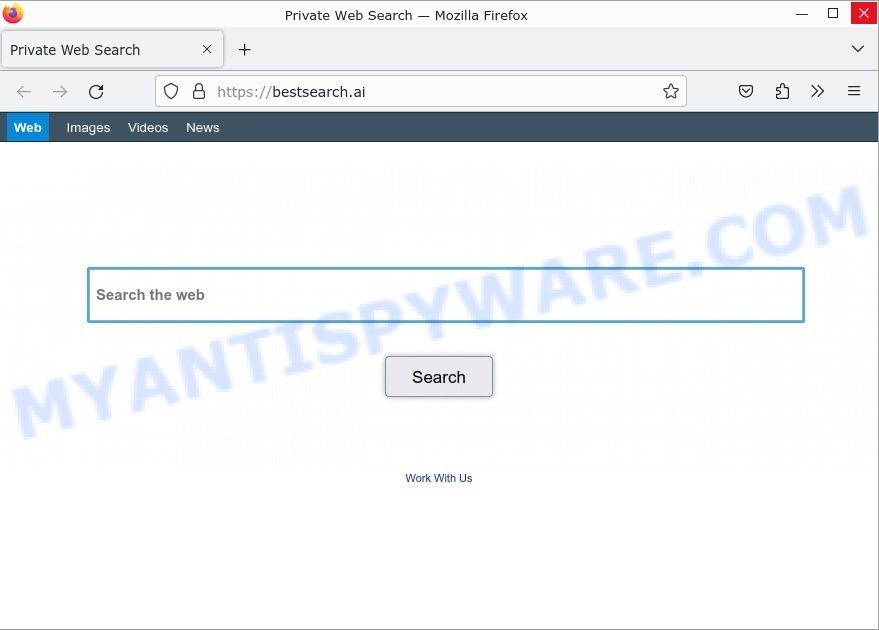
Task: Open Firefox application hamburger menu
Action: point(853,91)
